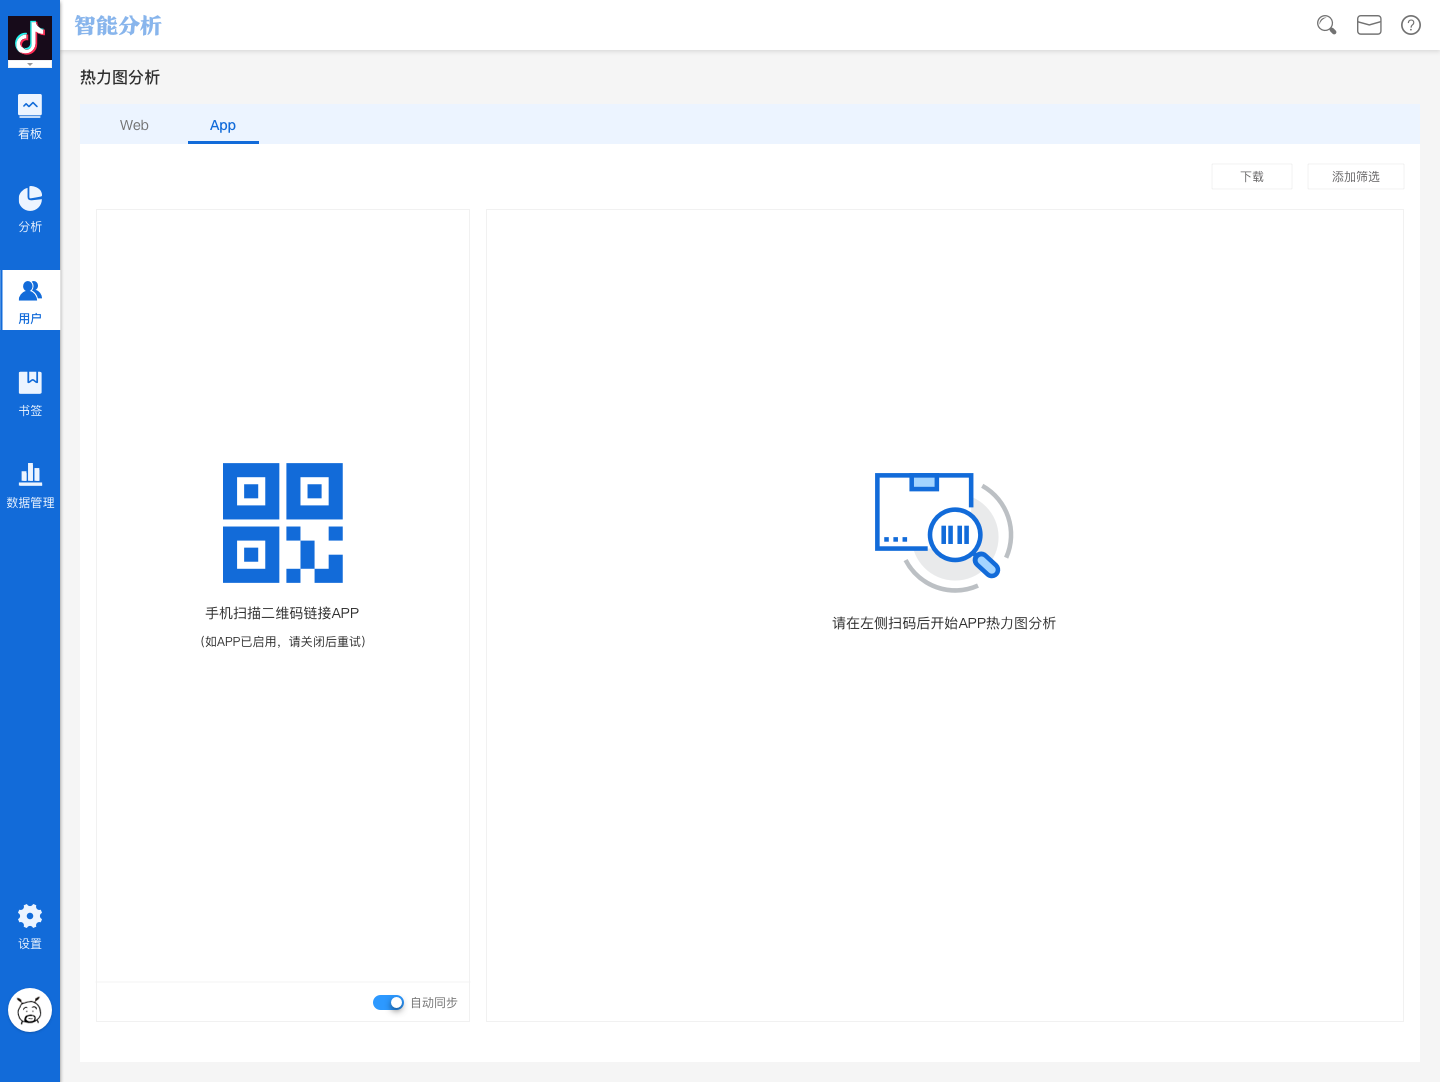Click the 请在左侧扫码后开始APP热力图分析 message
1440x1082 pixels.
click(x=944, y=623)
